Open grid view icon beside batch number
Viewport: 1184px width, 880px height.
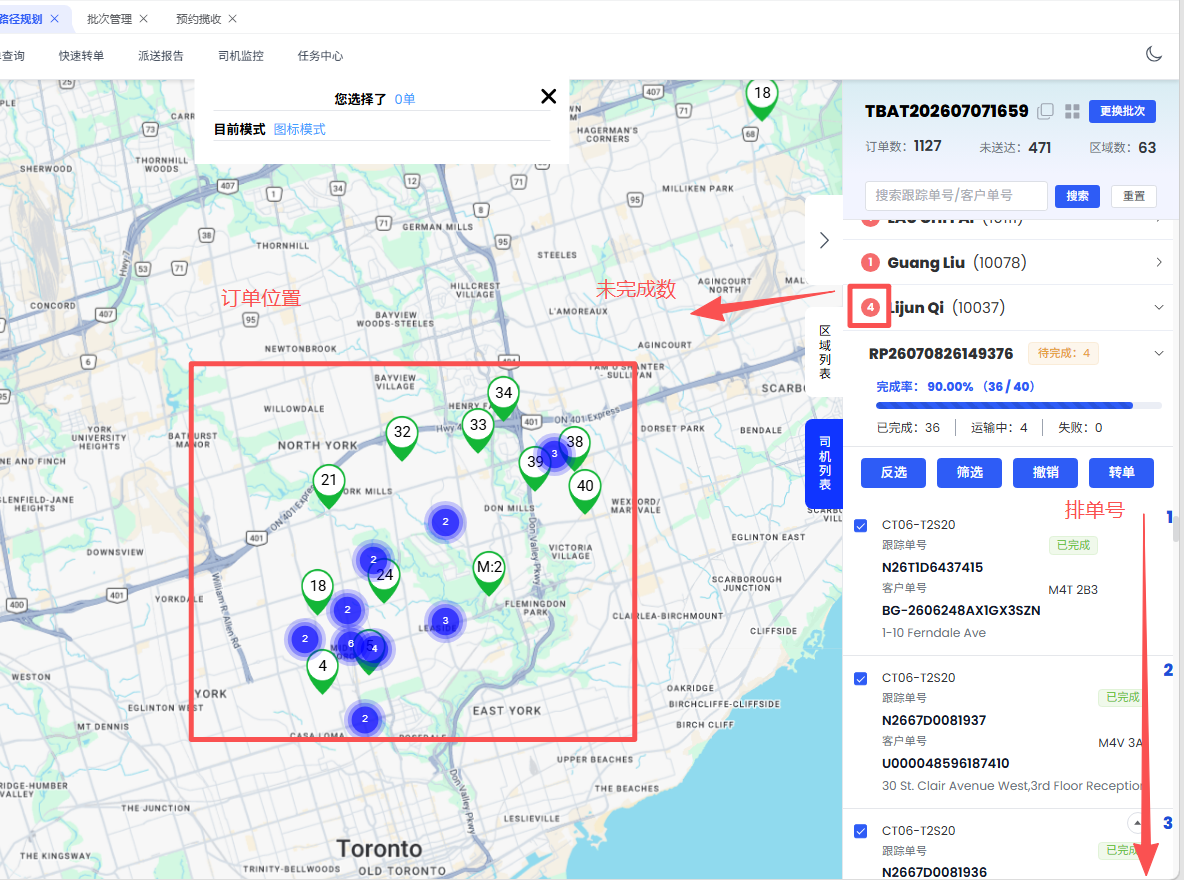click(x=1072, y=111)
